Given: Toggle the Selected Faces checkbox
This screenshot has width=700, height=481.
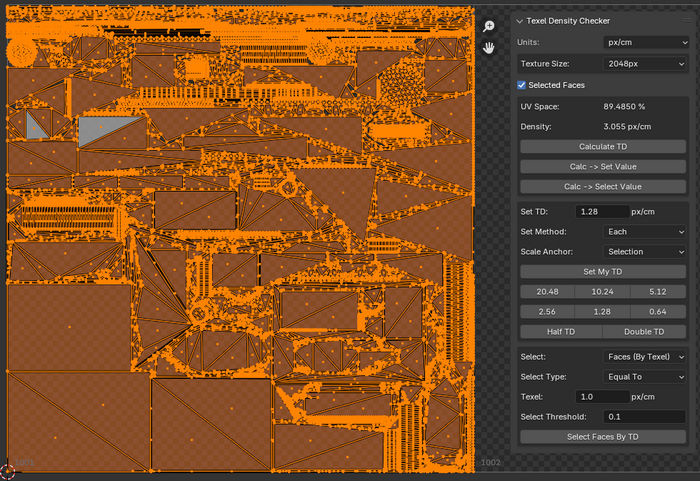Looking at the screenshot, I should (522, 85).
